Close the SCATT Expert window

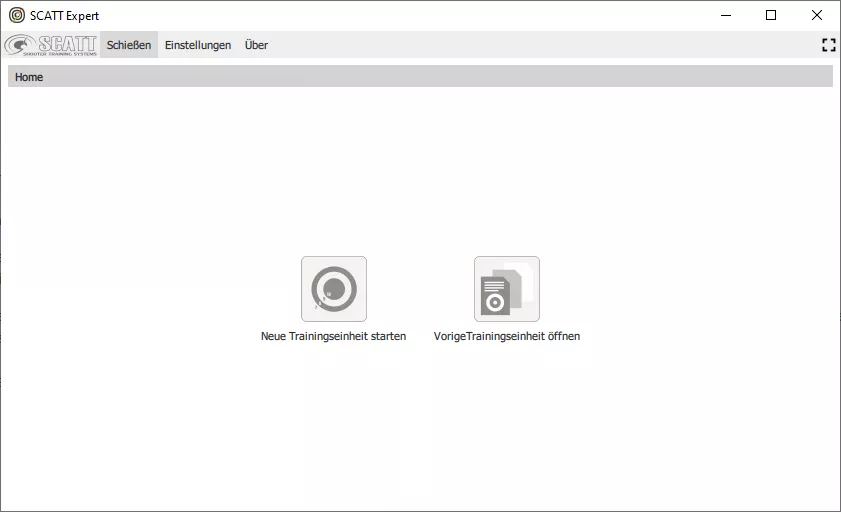coord(816,15)
